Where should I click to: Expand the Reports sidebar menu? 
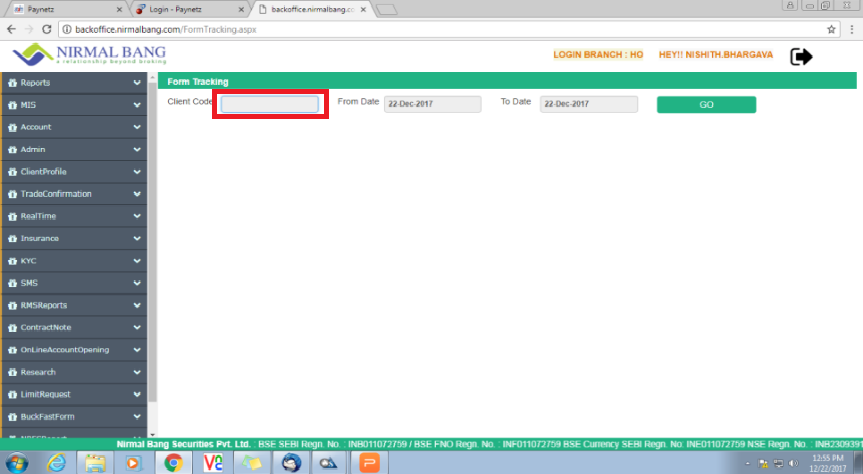[x=74, y=82]
